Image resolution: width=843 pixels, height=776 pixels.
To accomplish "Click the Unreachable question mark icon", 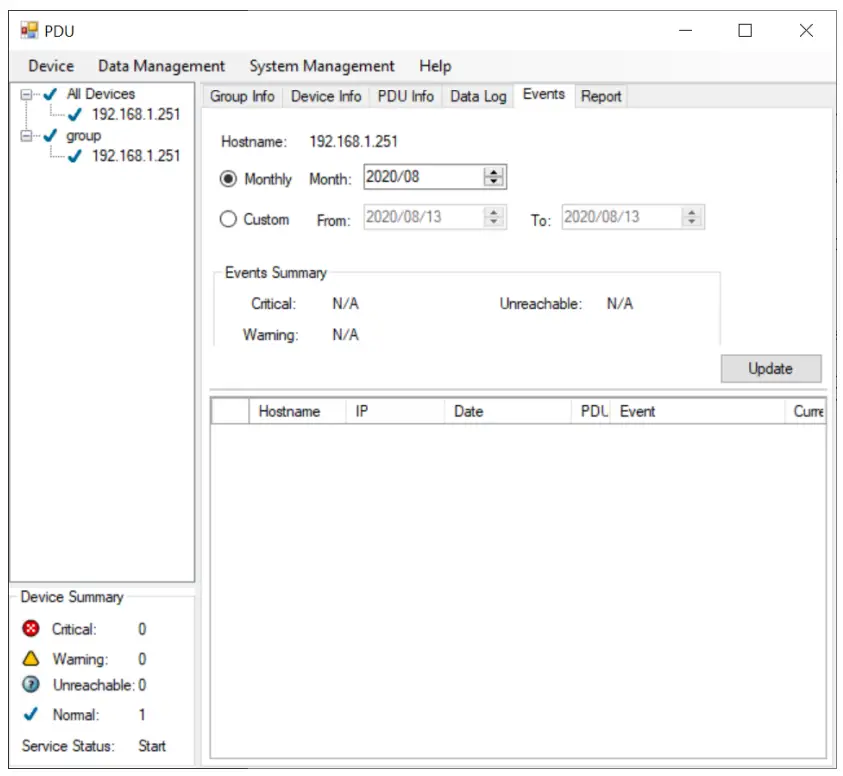I will pyautogui.click(x=31, y=685).
